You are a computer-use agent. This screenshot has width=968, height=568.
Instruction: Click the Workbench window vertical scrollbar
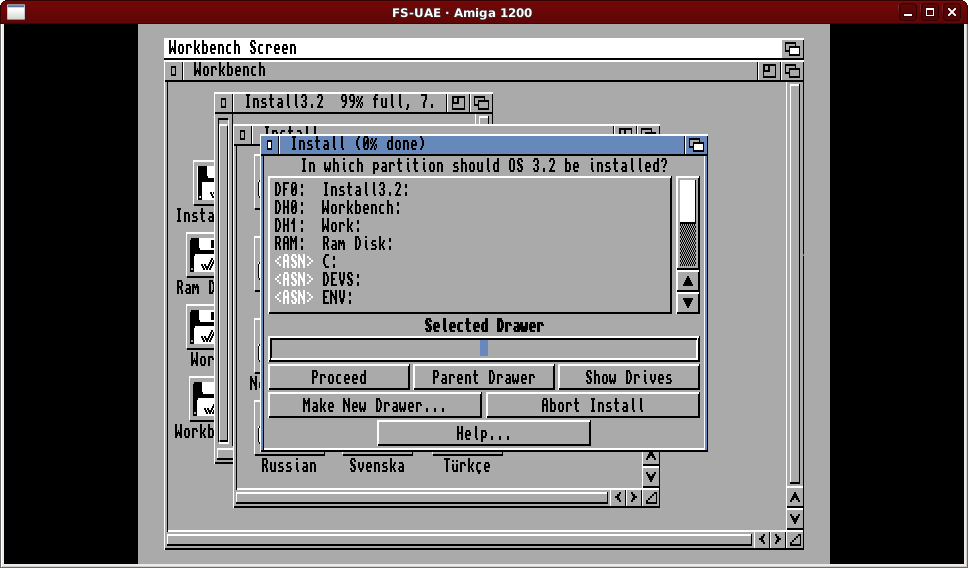tap(795, 284)
